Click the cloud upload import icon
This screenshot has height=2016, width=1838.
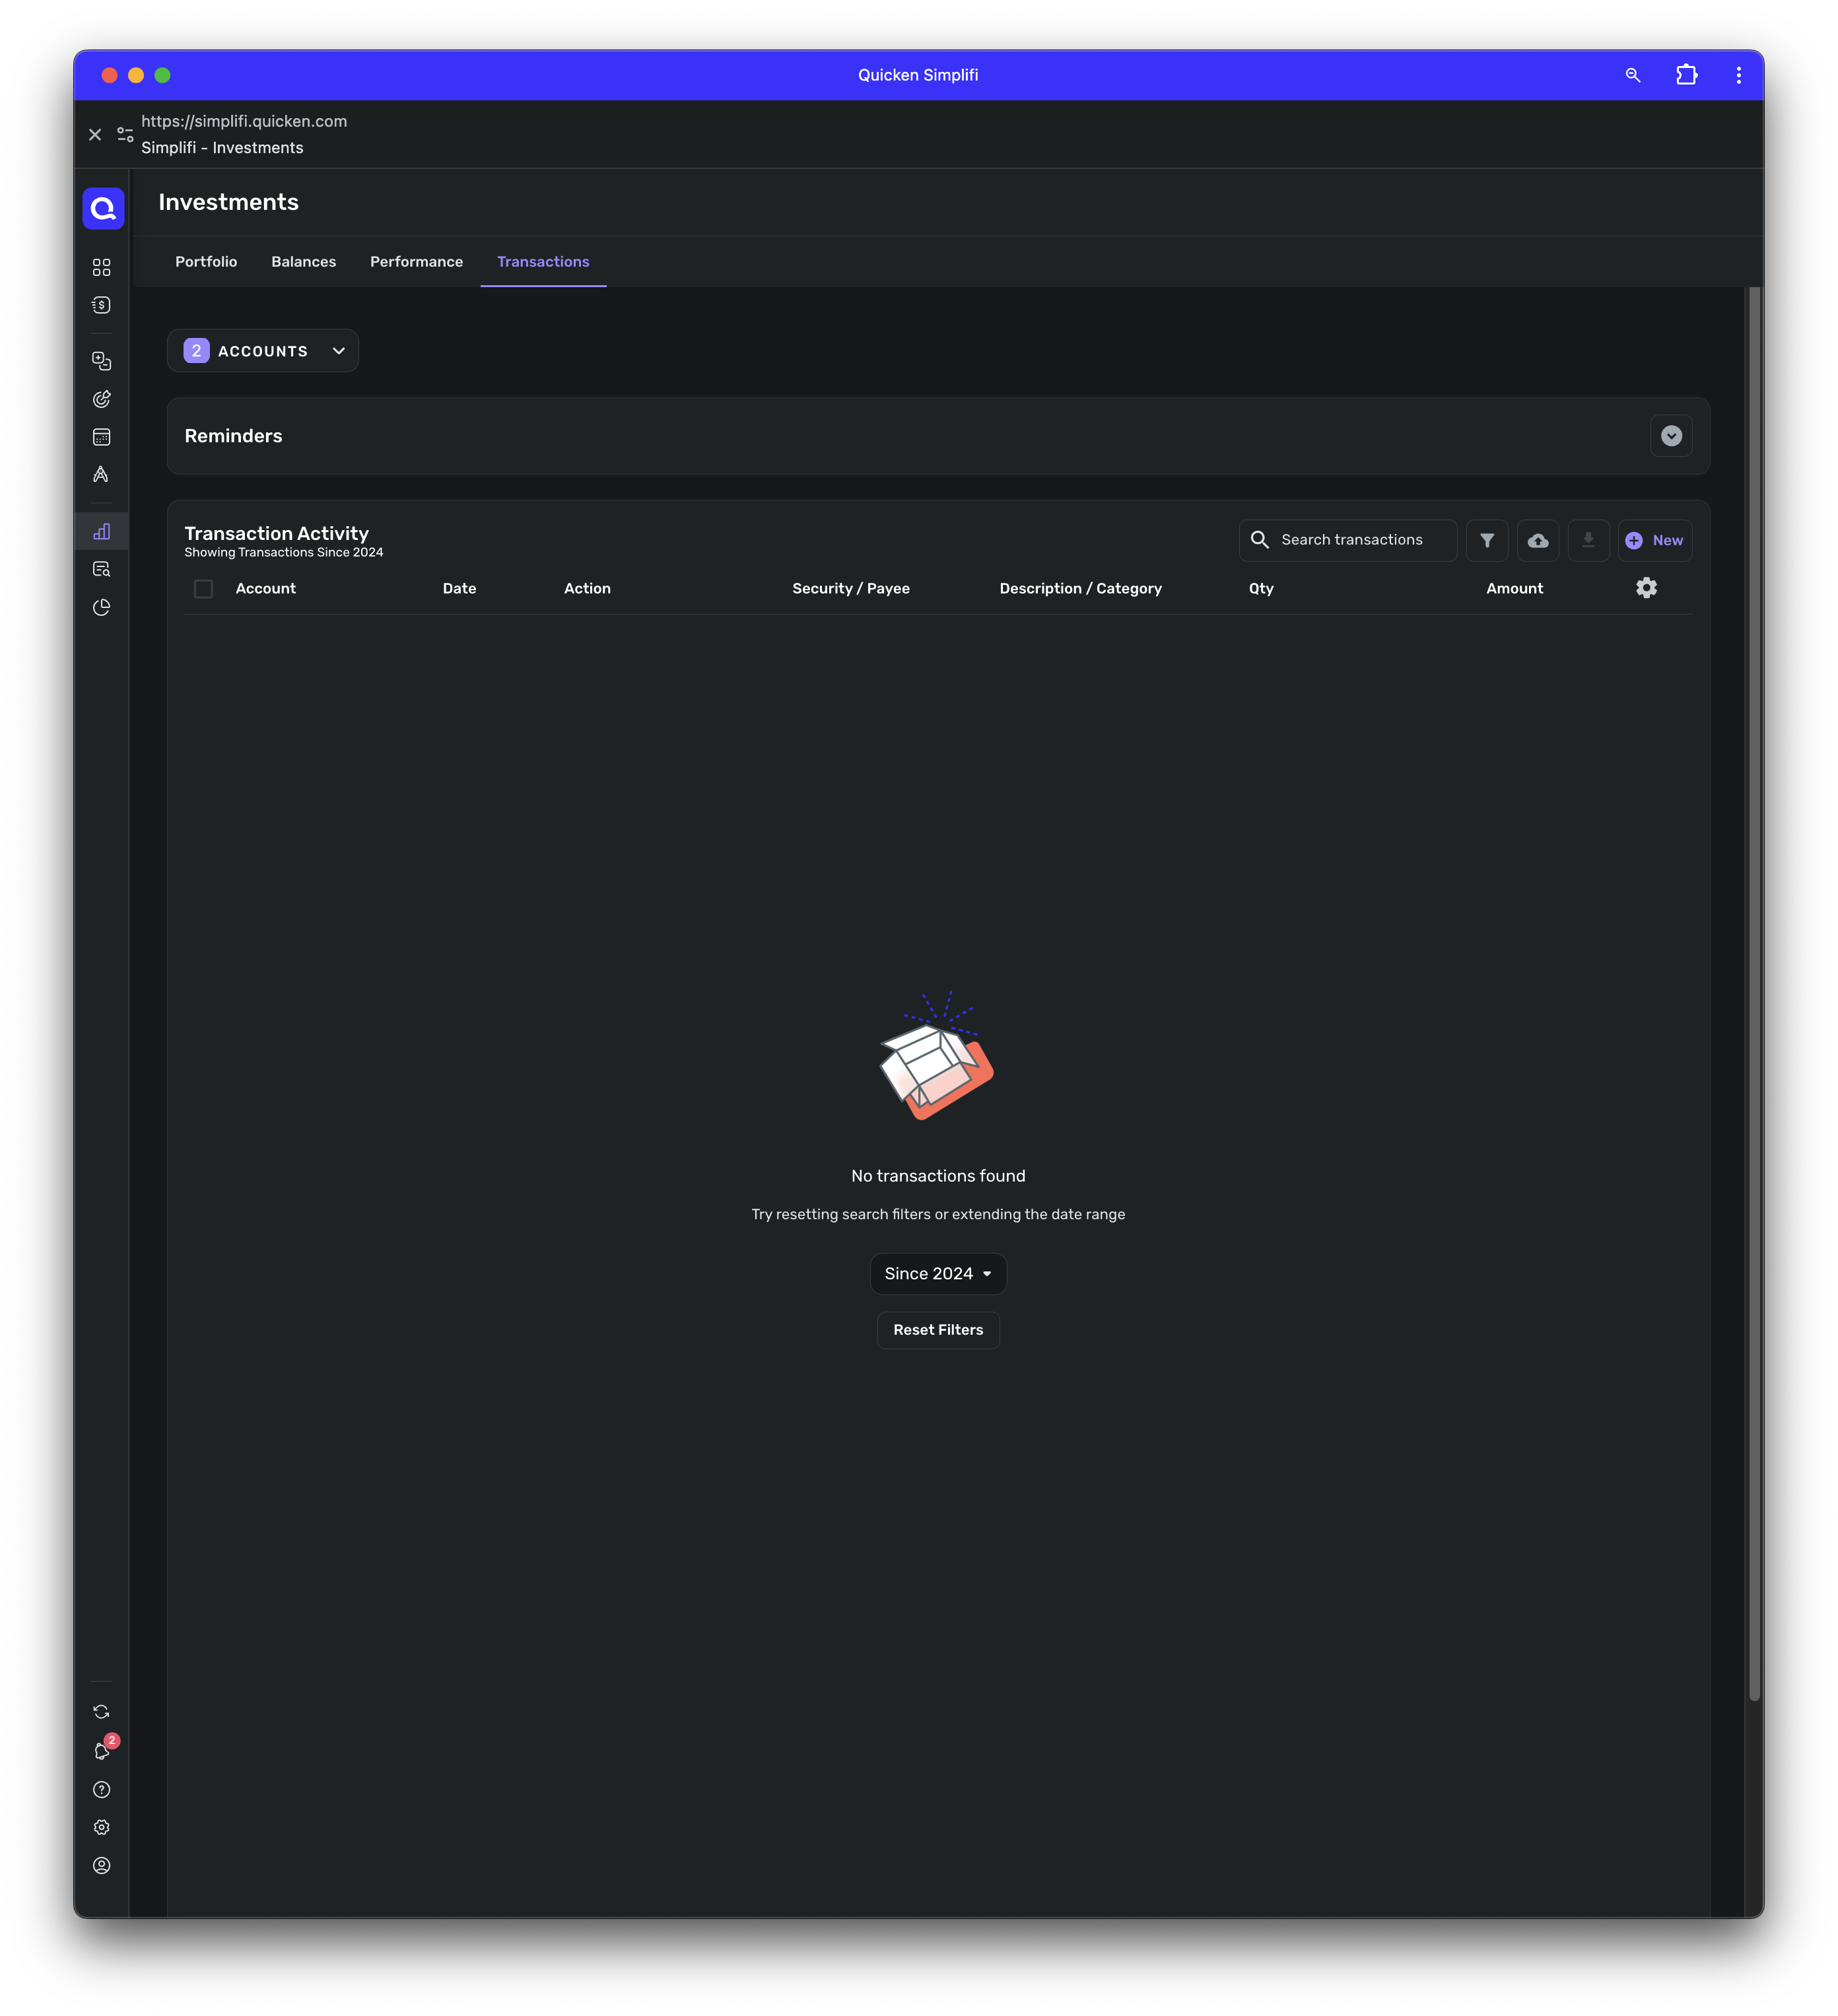pos(1538,540)
